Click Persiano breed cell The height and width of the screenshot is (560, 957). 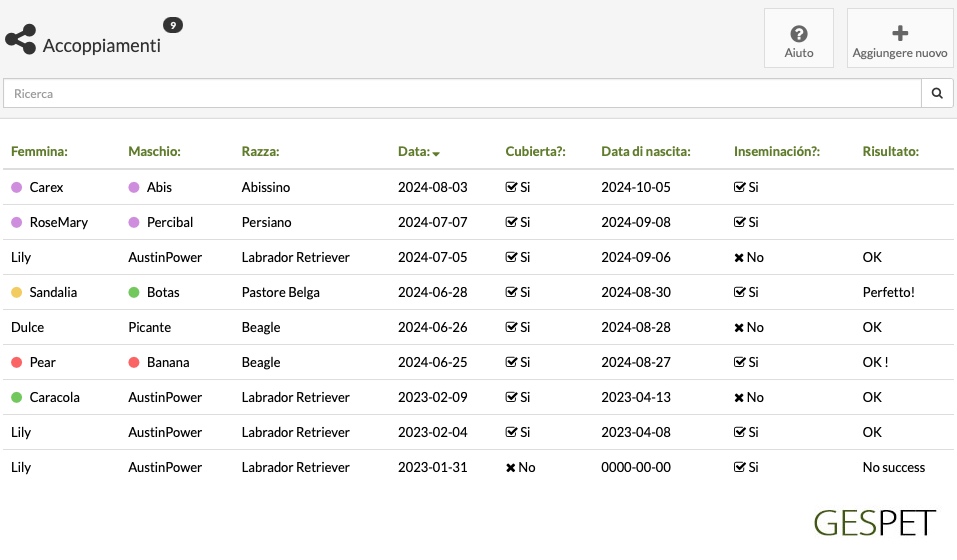tap(266, 222)
